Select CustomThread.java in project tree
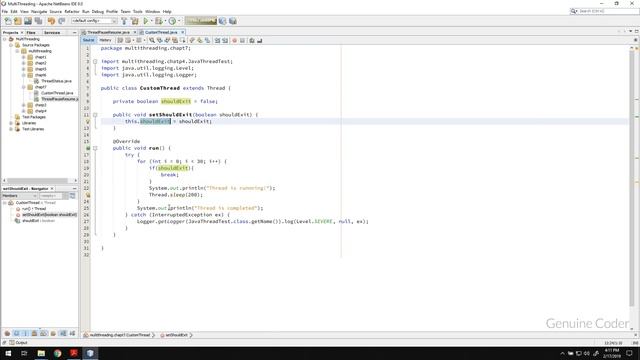 pos(57,93)
